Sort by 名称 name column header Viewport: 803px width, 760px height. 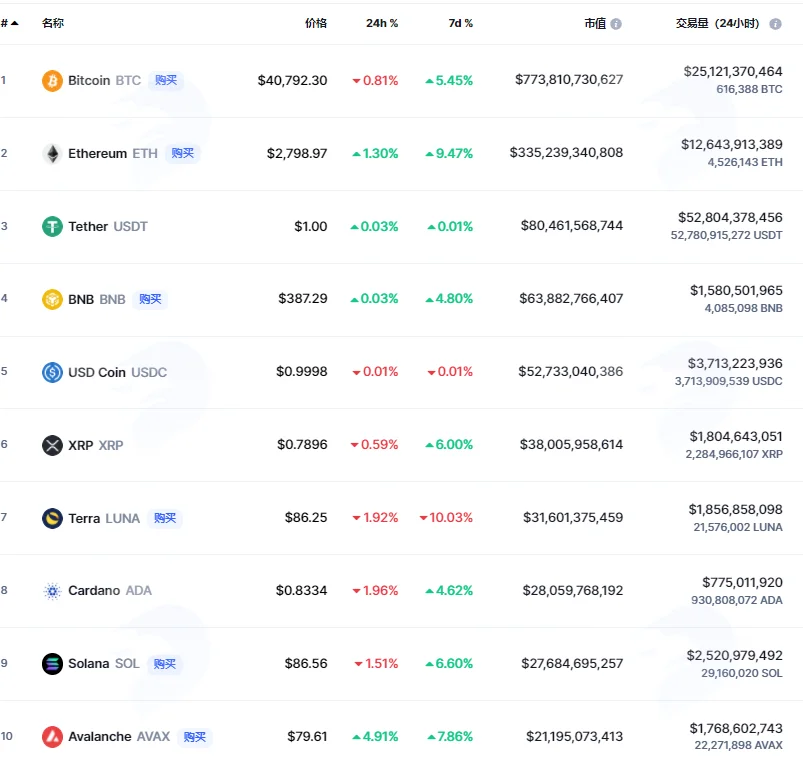click(53, 23)
